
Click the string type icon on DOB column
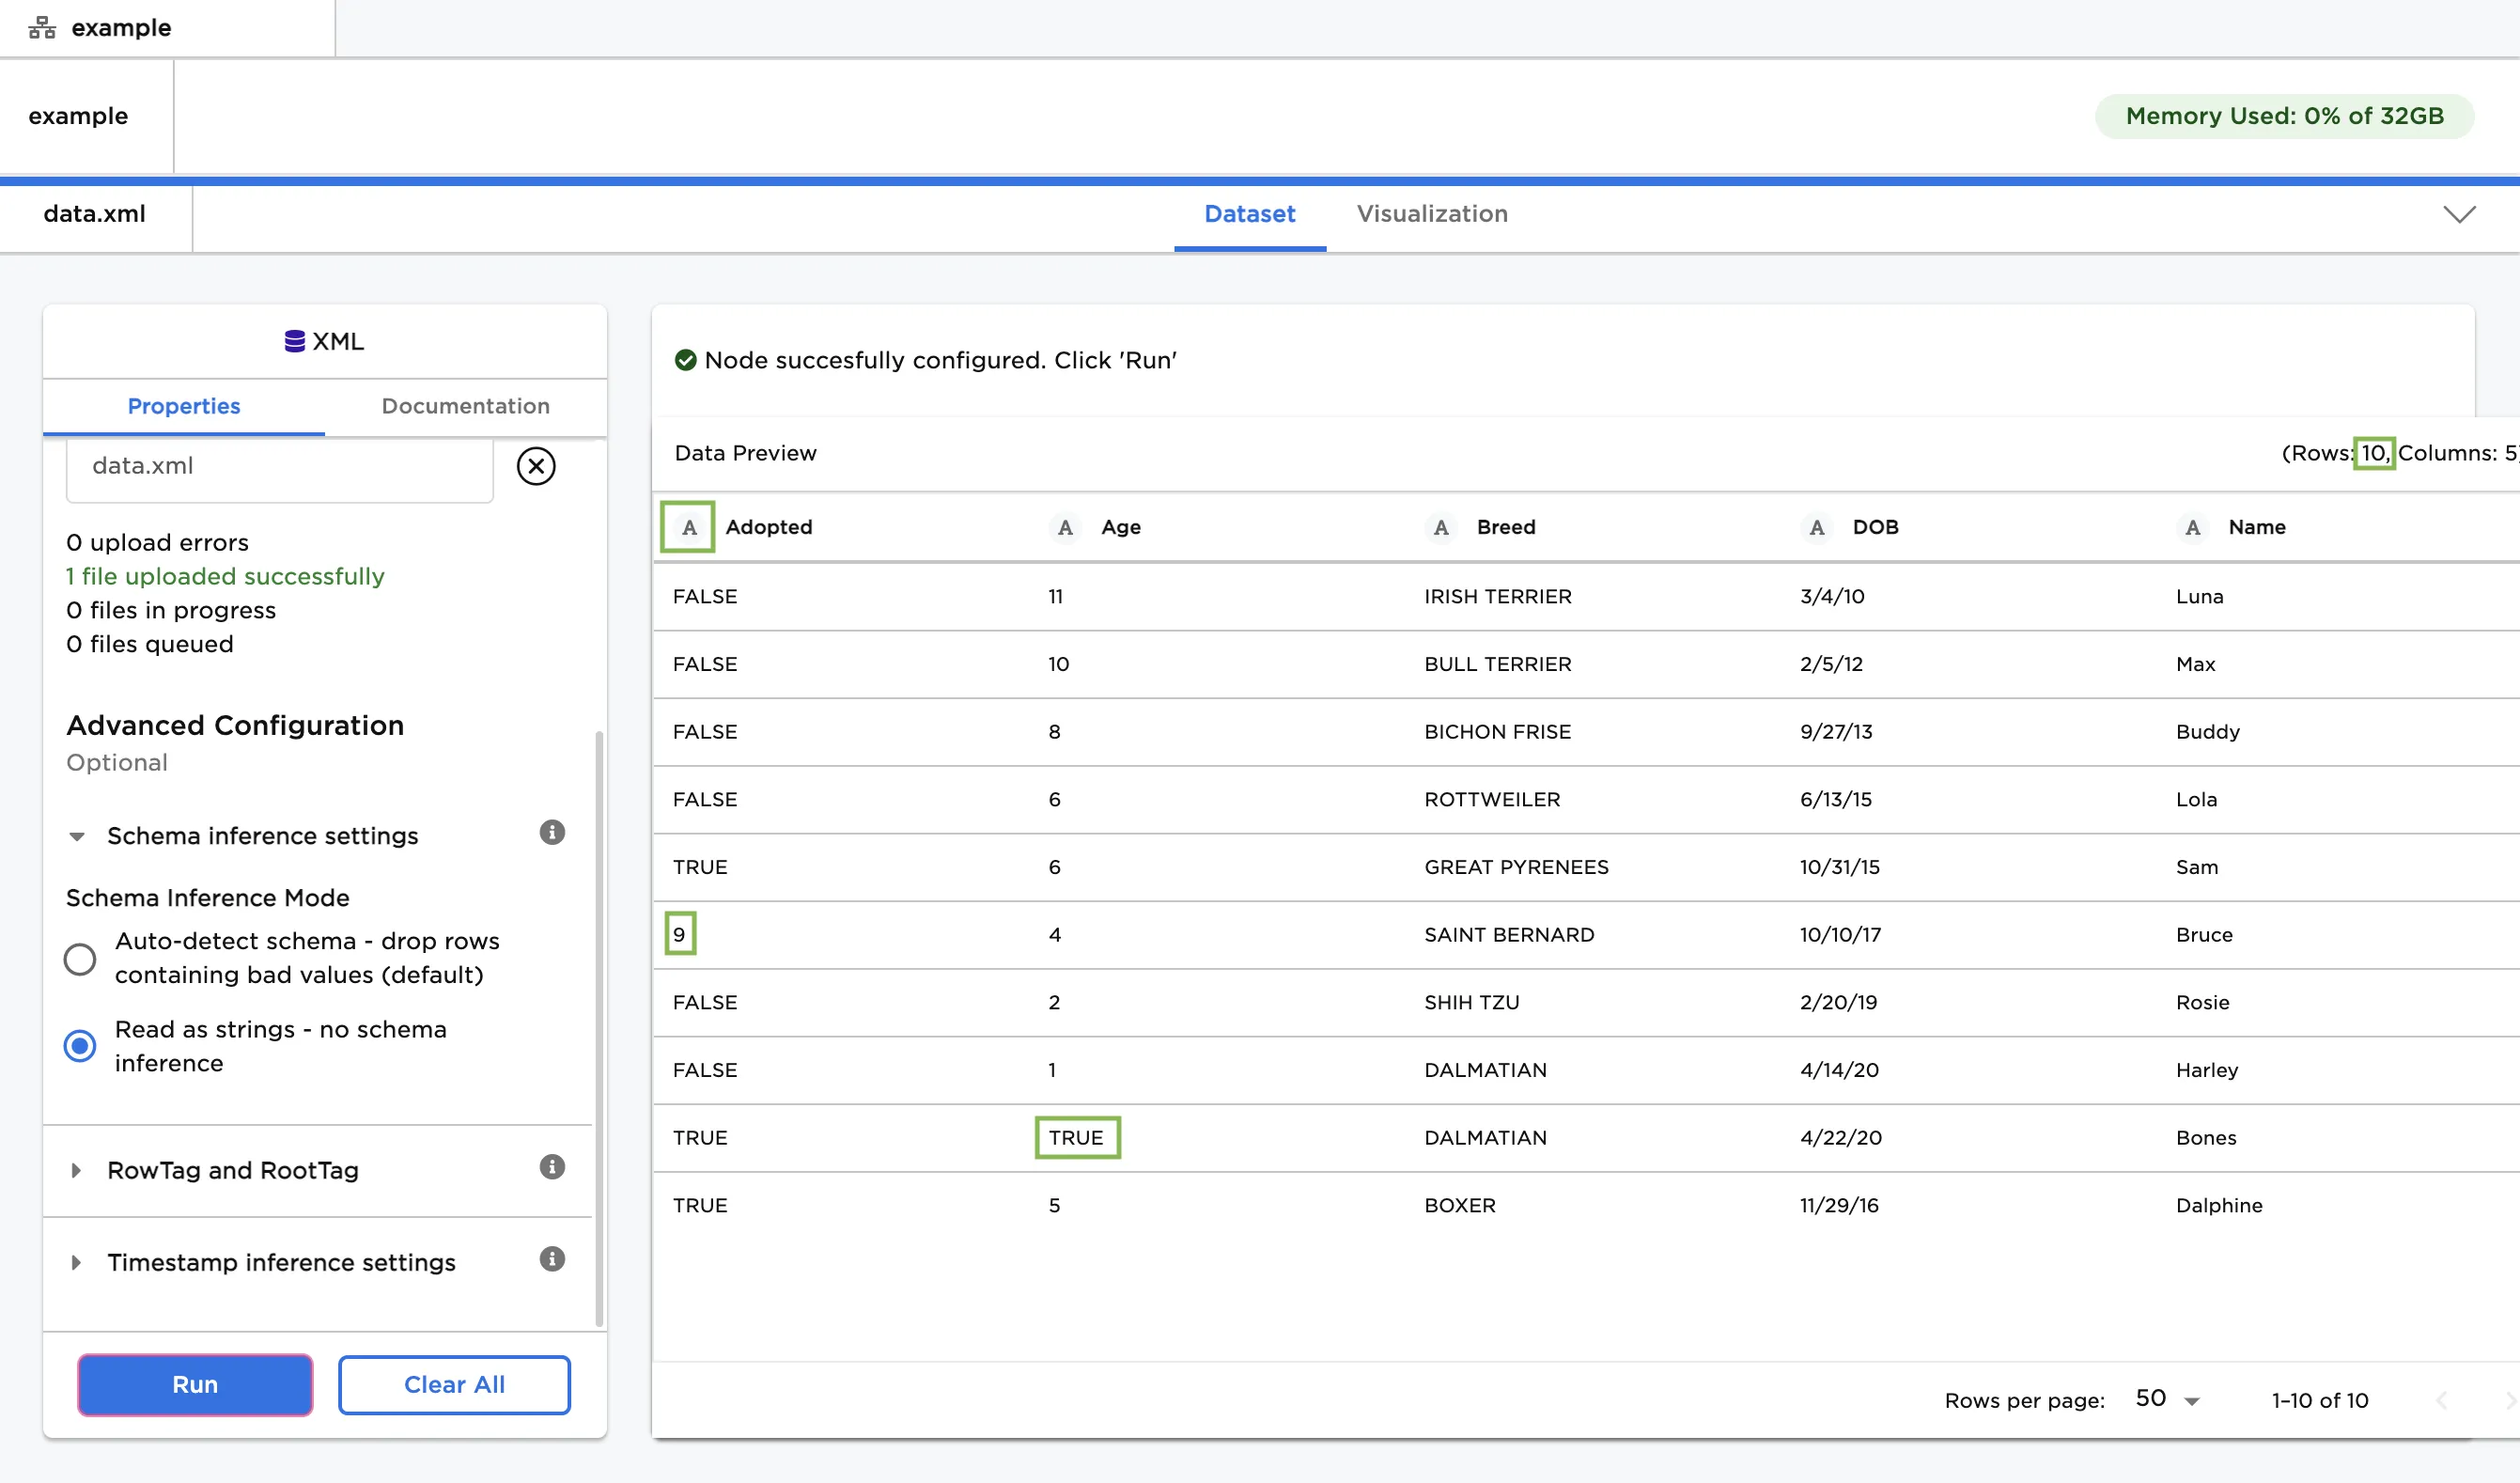point(1815,527)
